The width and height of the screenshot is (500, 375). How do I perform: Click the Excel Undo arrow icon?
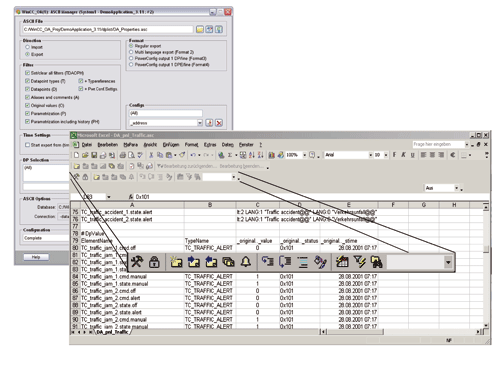[x=193, y=155]
